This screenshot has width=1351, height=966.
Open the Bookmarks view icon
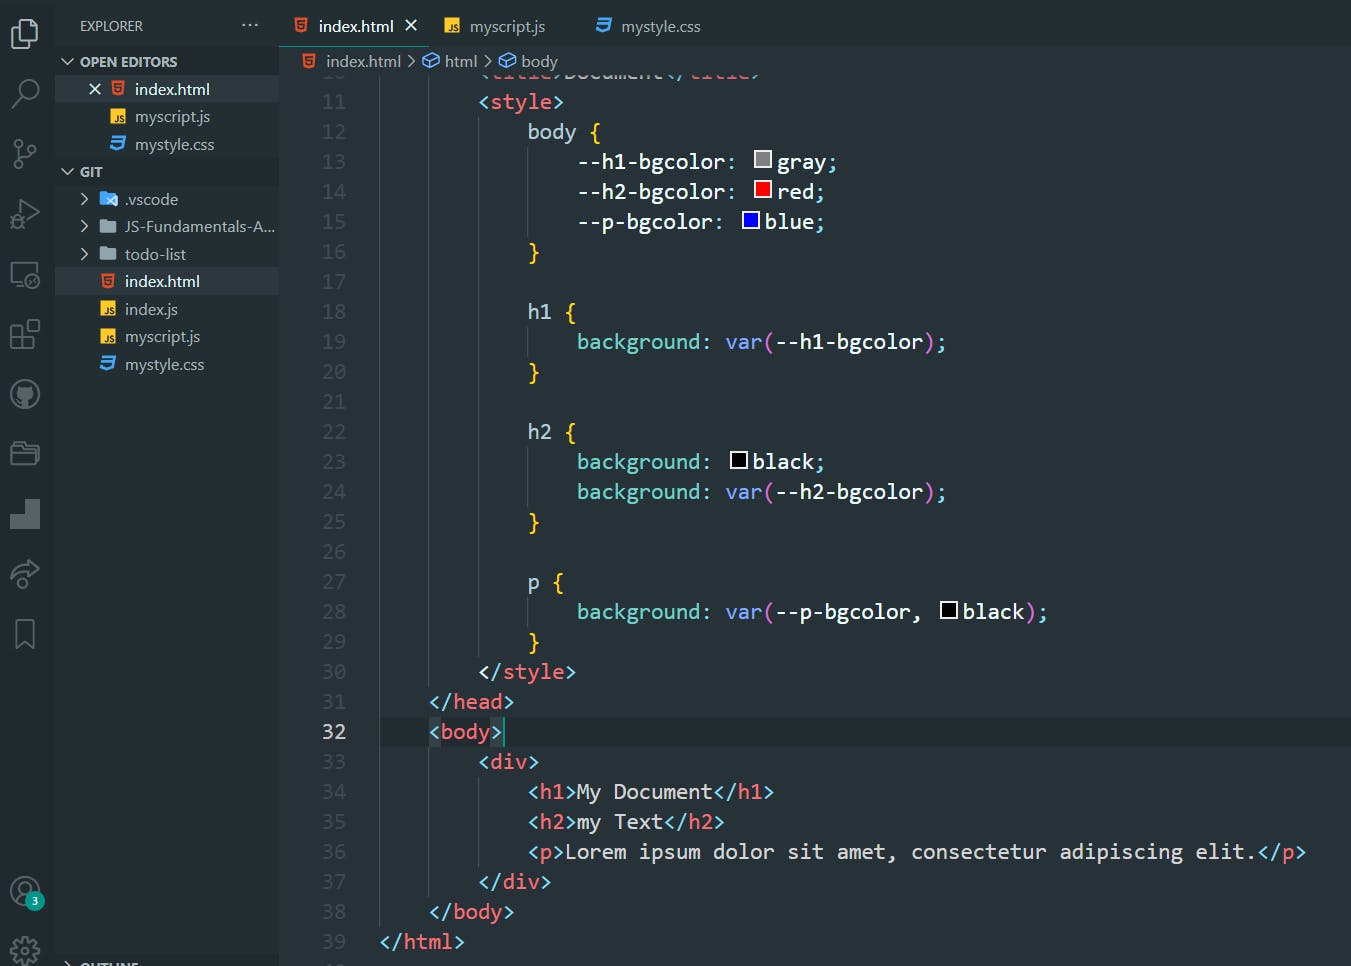click(x=24, y=634)
